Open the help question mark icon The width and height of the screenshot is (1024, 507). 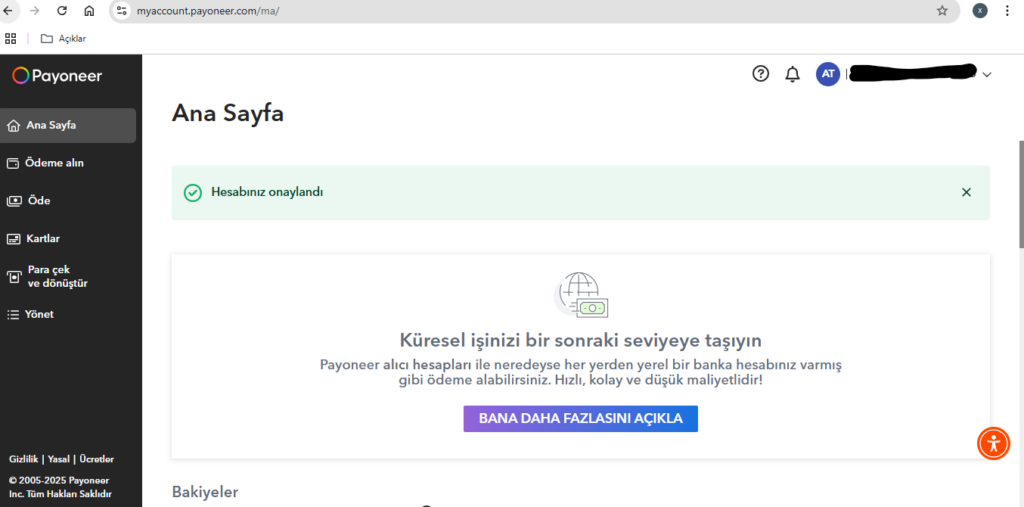tap(761, 74)
